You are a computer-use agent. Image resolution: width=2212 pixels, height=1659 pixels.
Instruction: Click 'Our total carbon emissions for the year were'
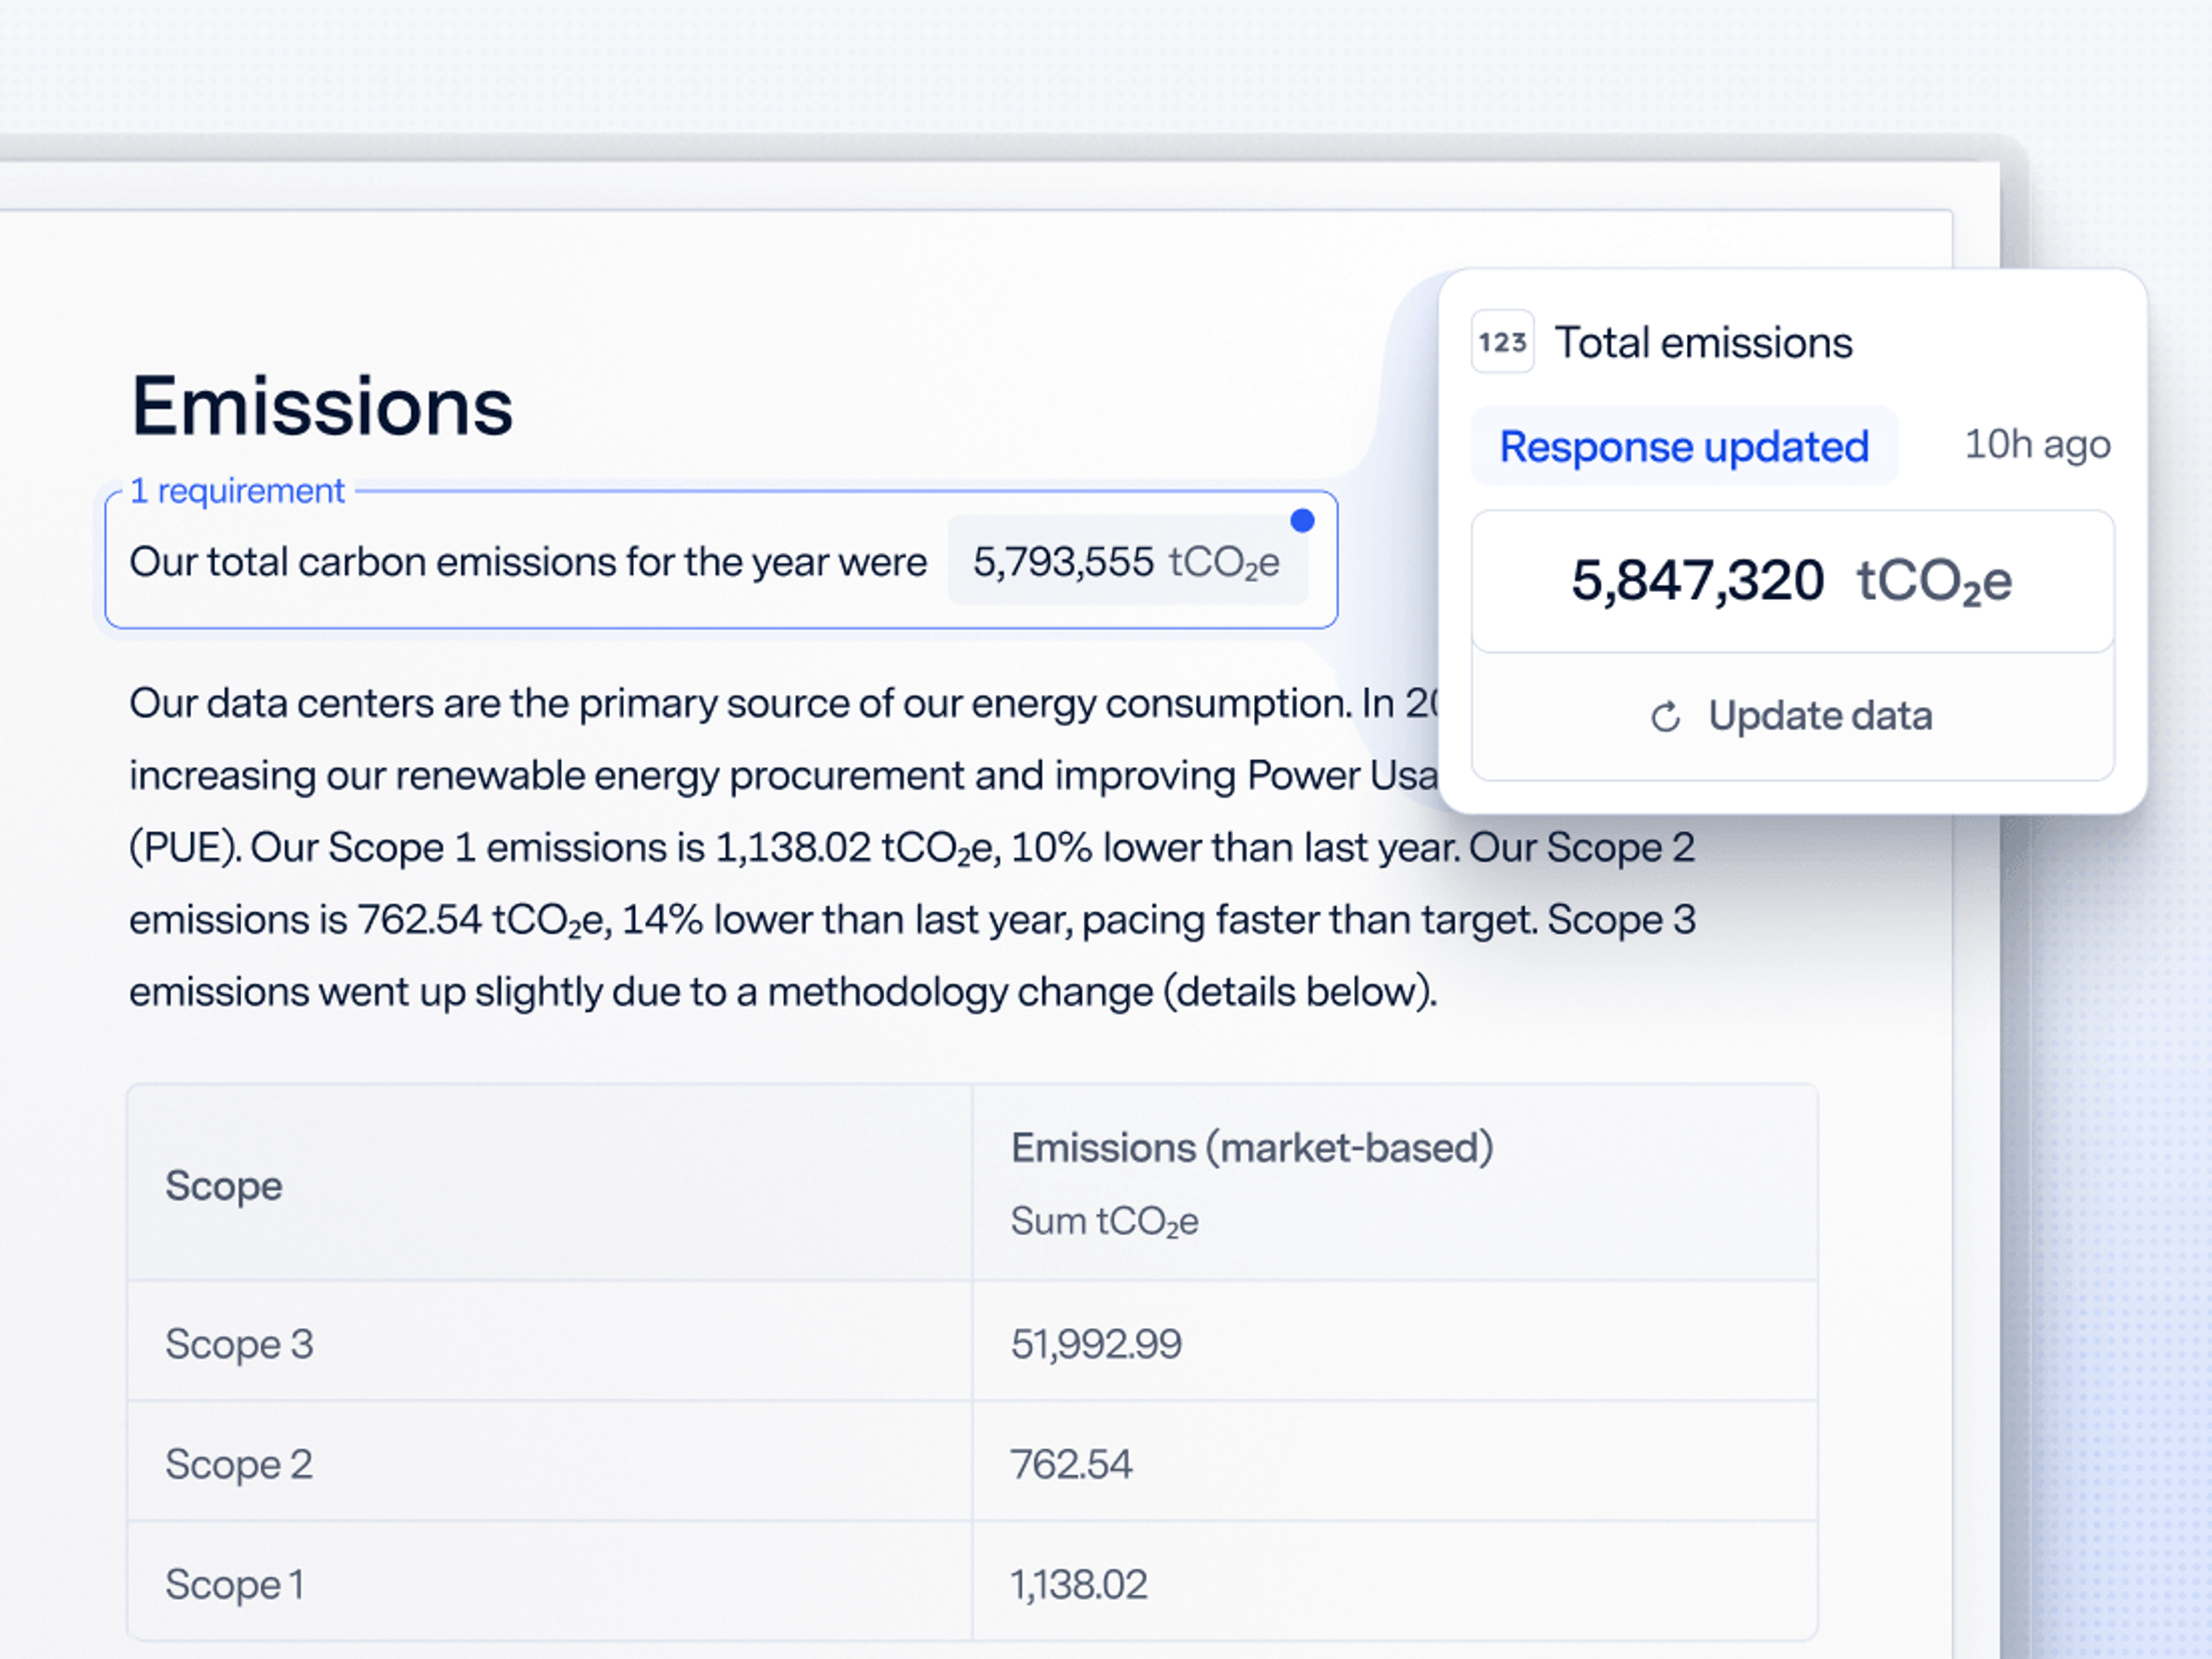[528, 562]
